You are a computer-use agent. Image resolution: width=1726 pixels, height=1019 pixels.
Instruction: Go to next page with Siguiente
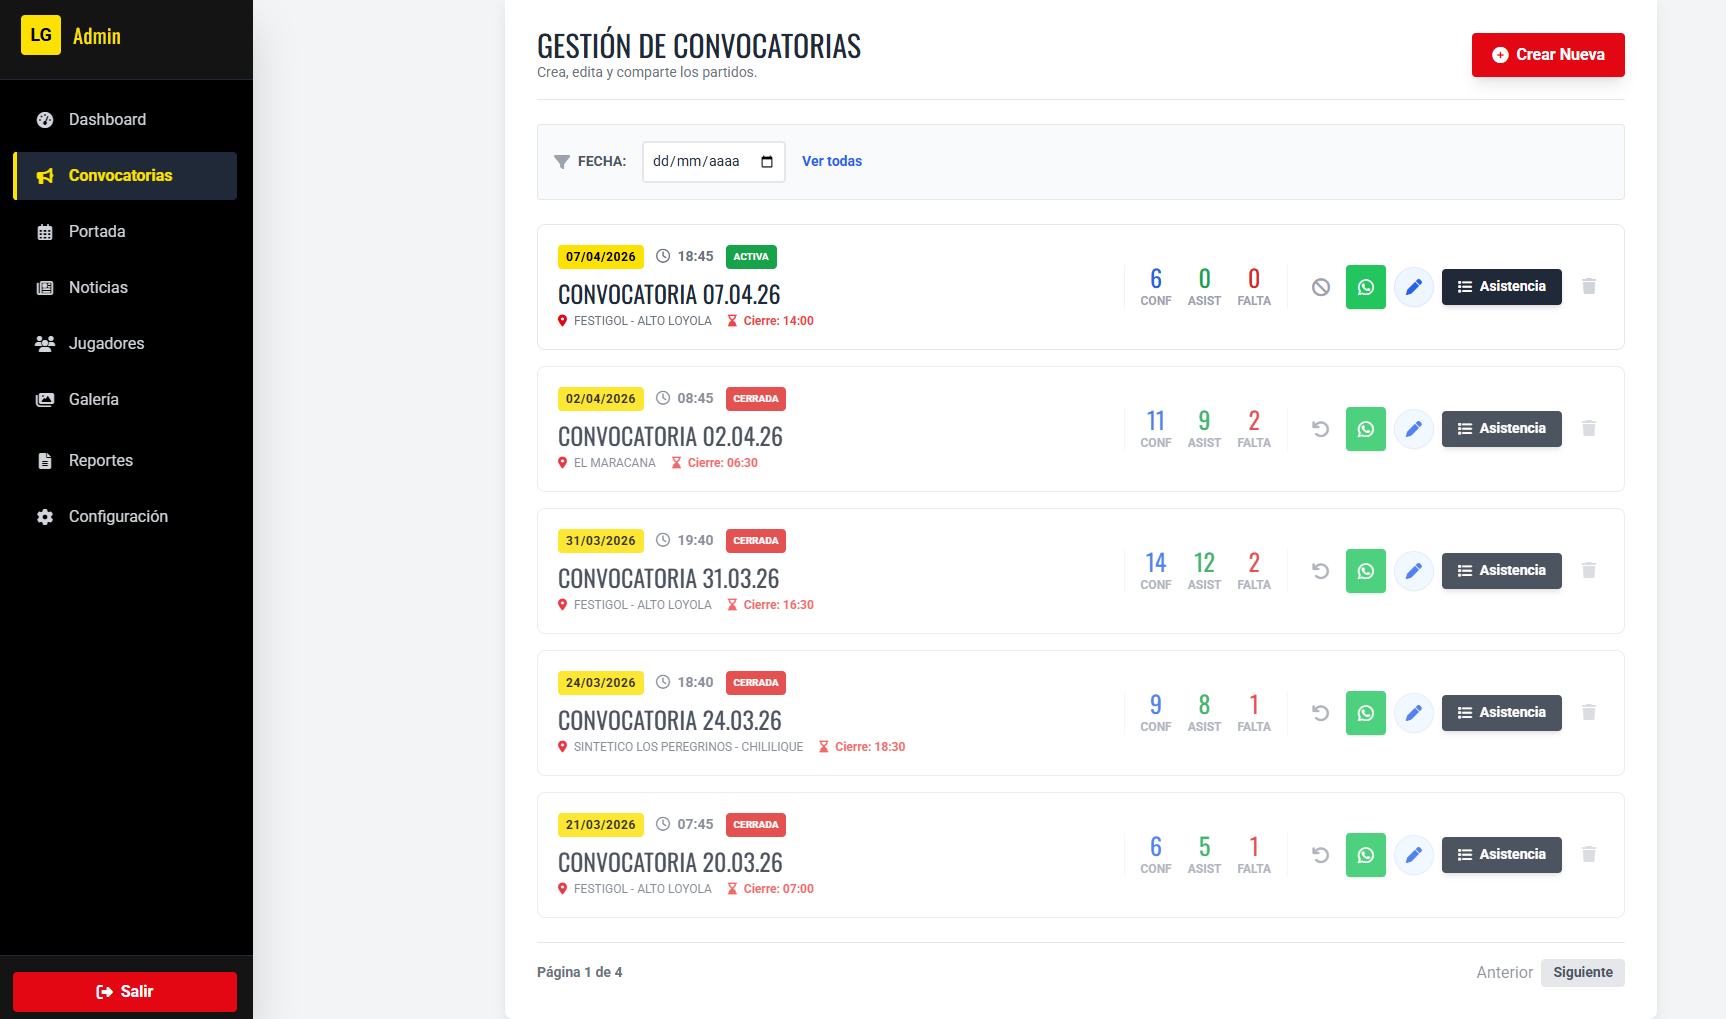[1582, 973]
